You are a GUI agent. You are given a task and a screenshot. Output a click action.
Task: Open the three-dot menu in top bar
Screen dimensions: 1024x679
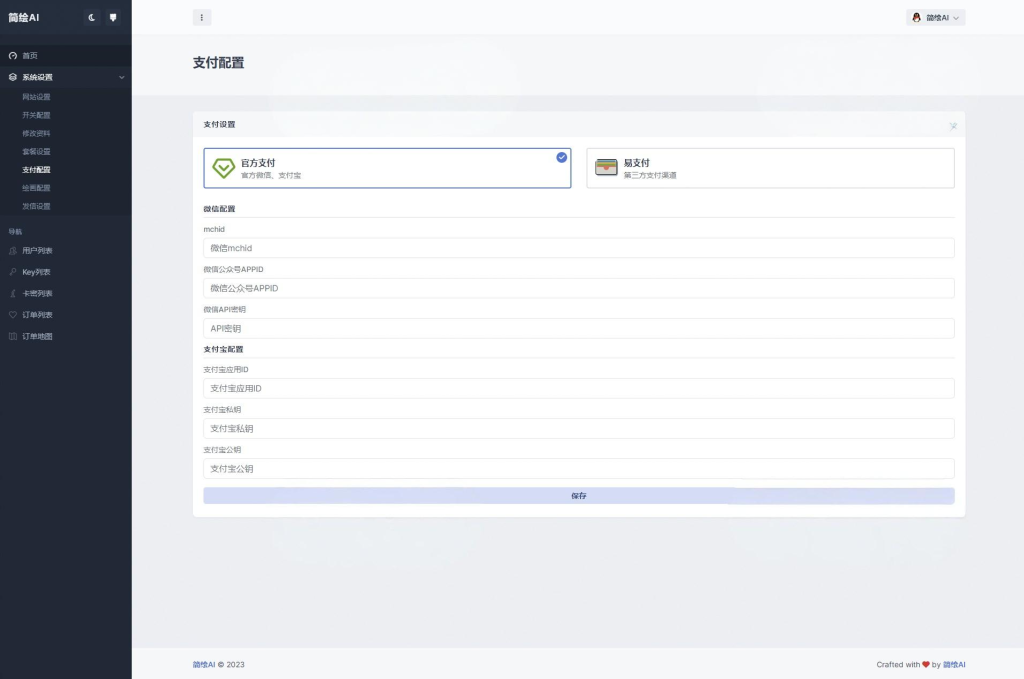(202, 17)
